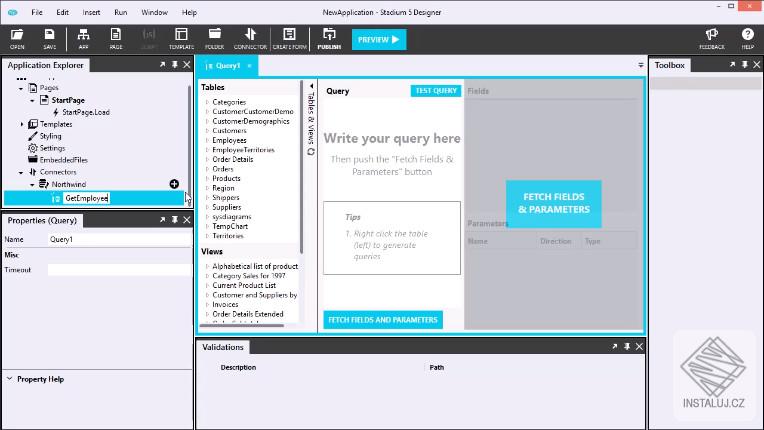This screenshot has width=764, height=430.
Task: Open the Feedback icon
Action: [x=712, y=39]
